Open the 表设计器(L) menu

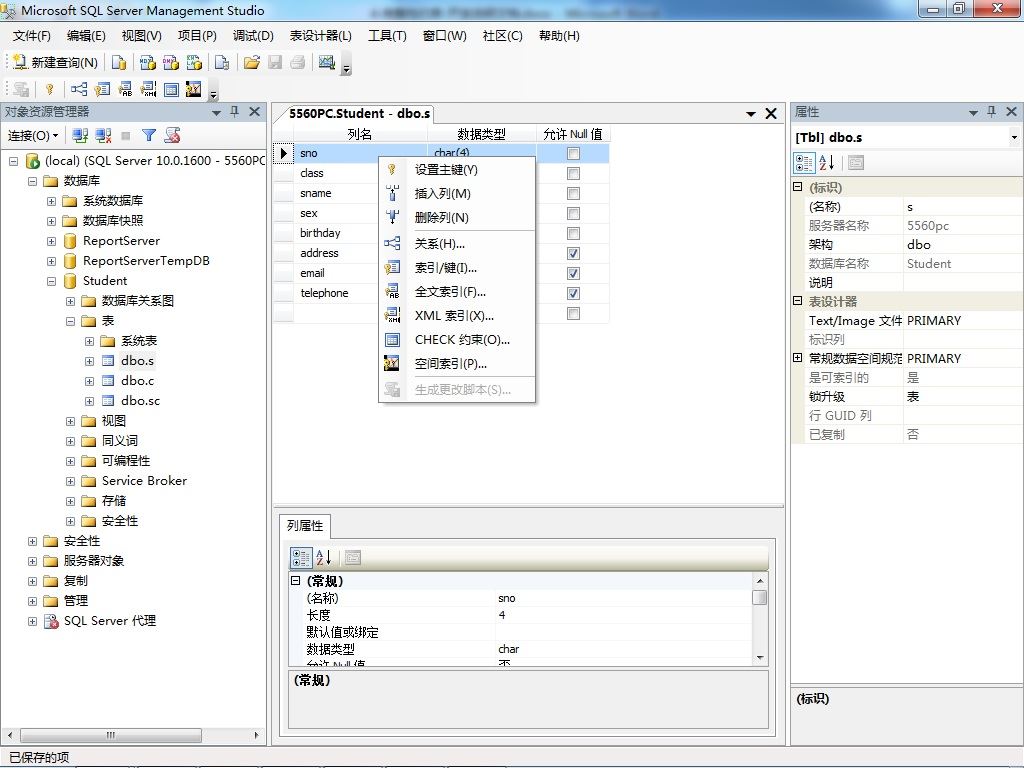tap(320, 36)
